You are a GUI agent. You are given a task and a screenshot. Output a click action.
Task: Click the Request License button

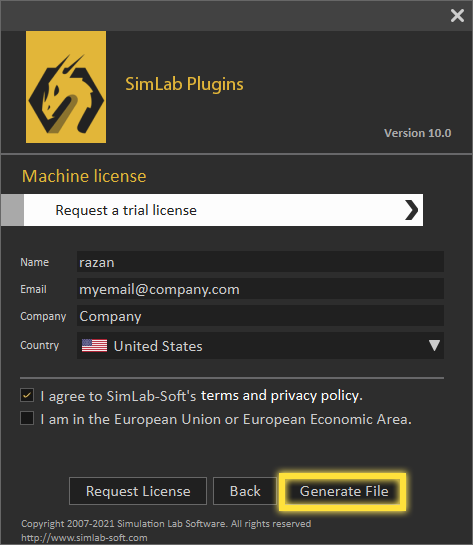[138, 491]
